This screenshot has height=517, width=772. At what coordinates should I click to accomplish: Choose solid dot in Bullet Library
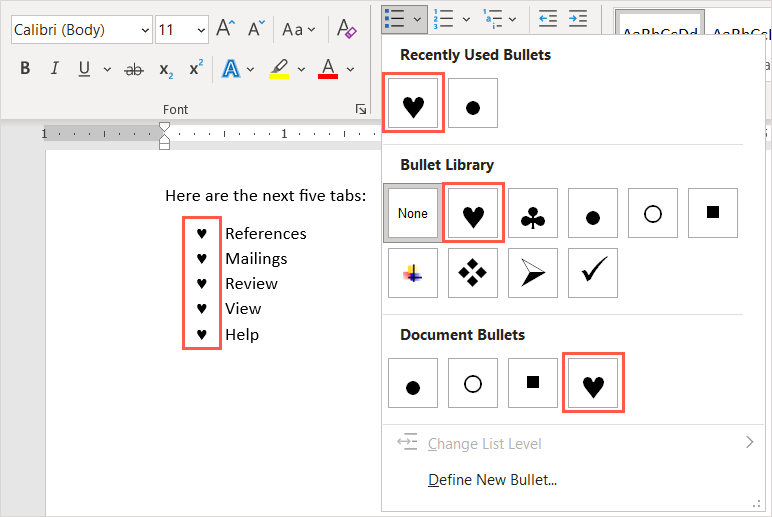tap(593, 213)
